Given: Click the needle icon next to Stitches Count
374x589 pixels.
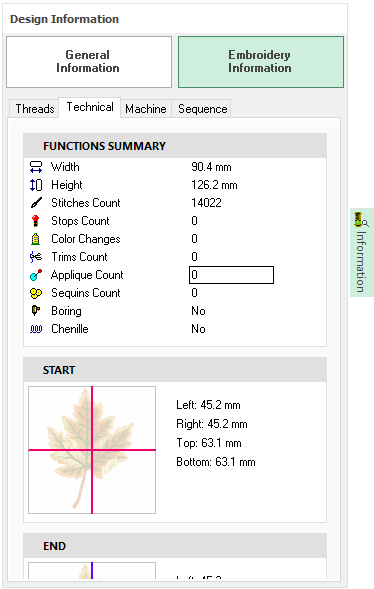Looking at the screenshot, I should (36, 203).
